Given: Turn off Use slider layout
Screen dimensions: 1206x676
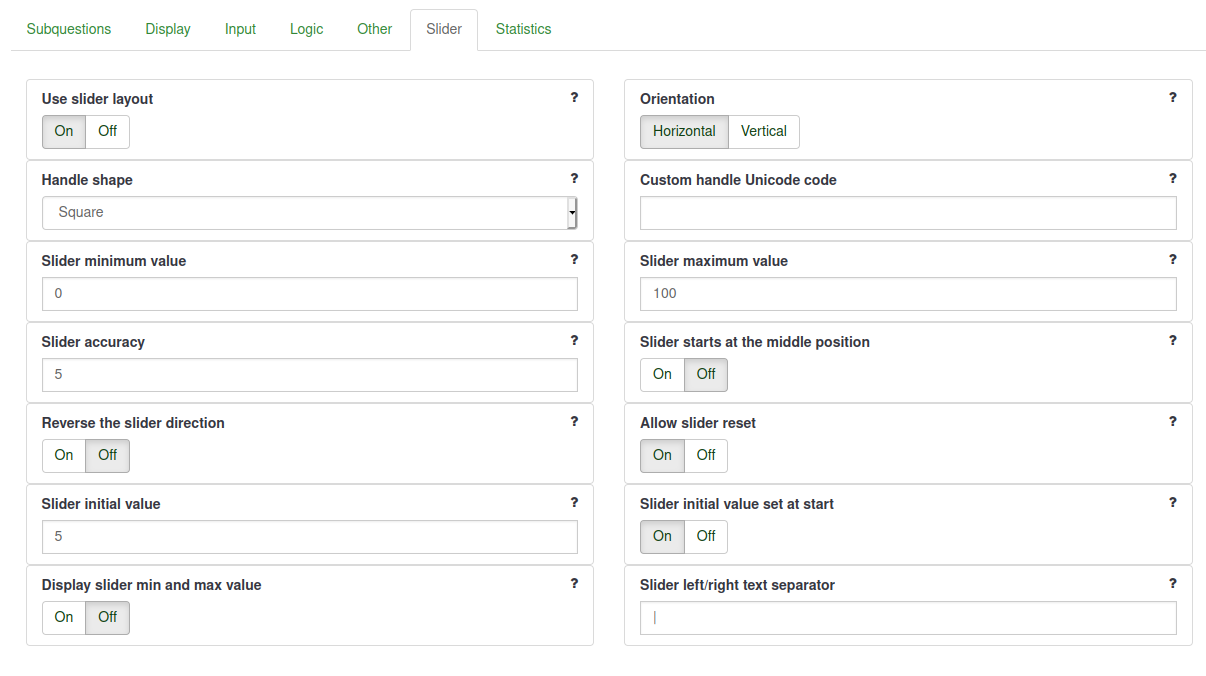Looking at the screenshot, I should click(x=107, y=131).
